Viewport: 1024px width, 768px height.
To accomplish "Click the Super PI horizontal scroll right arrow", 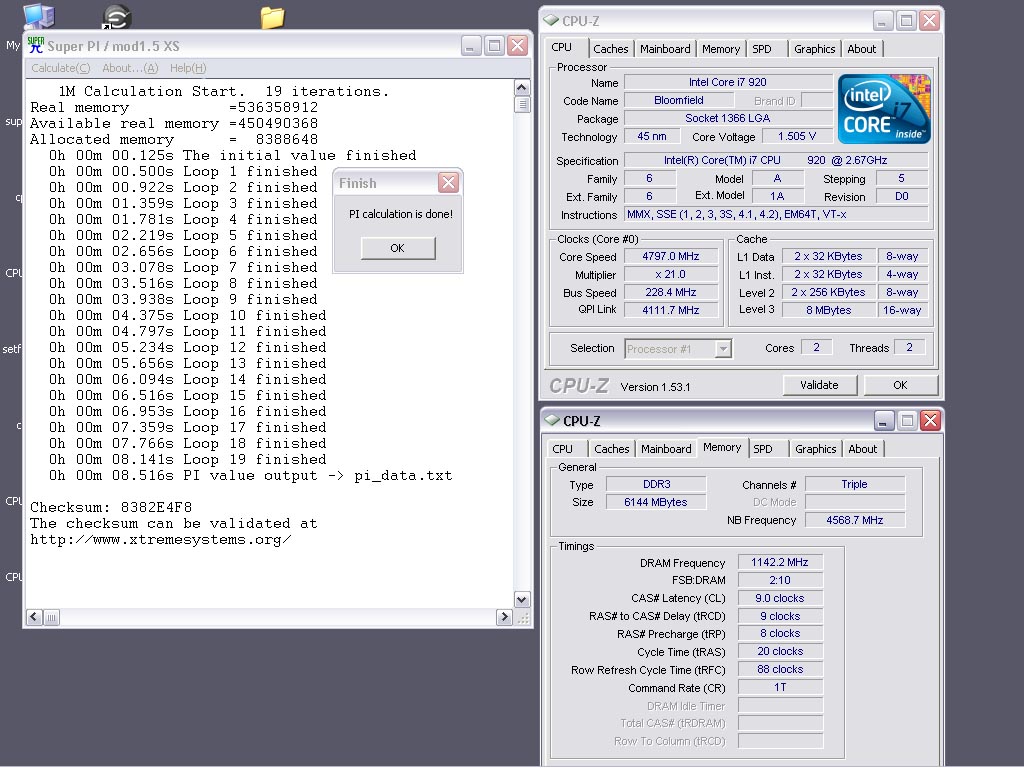I will (x=504, y=617).
